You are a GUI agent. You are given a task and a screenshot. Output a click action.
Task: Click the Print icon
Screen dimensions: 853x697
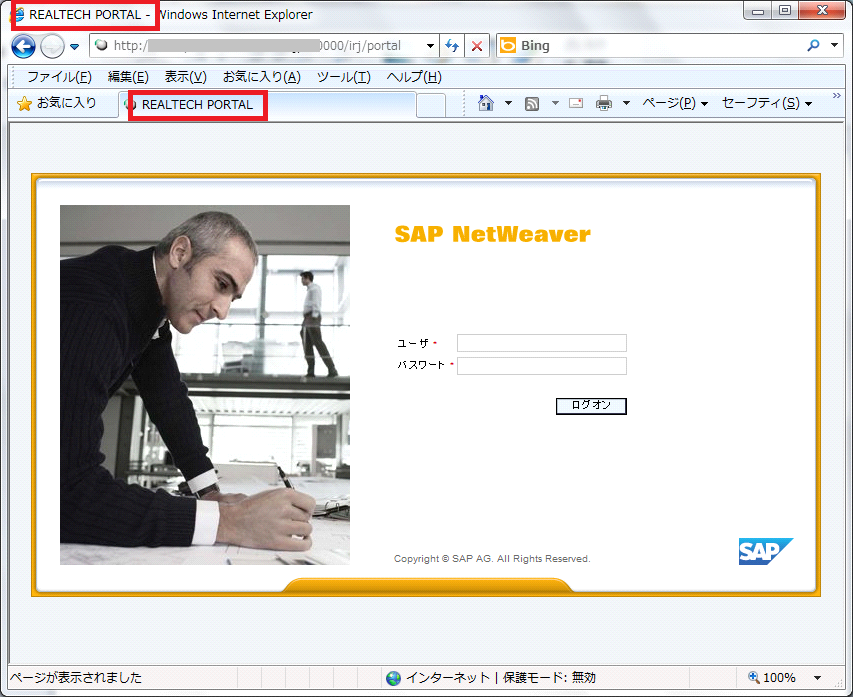pyautogui.click(x=604, y=103)
